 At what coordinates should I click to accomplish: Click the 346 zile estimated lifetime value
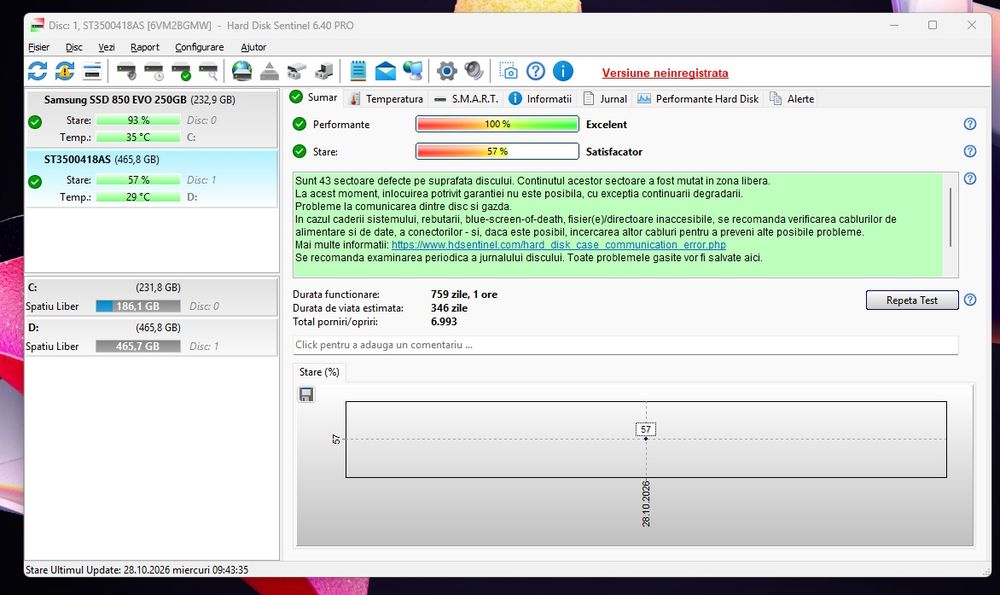click(449, 308)
